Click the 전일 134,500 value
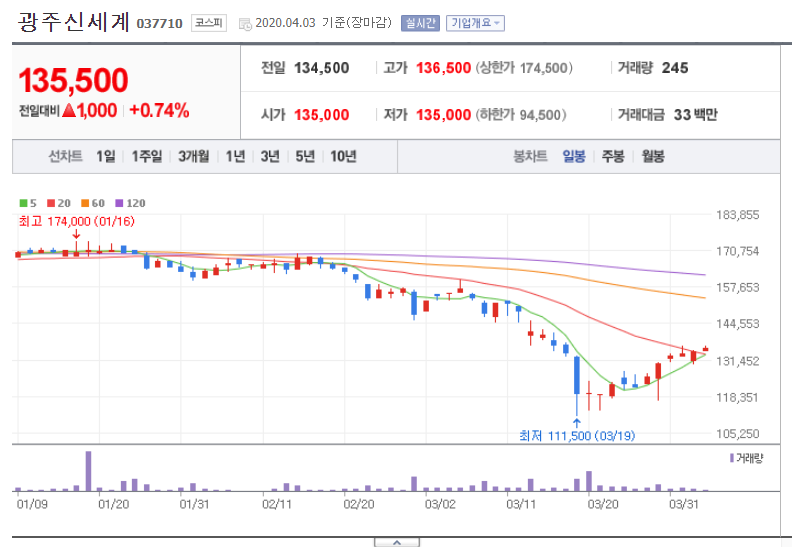 pyautogui.click(x=321, y=68)
